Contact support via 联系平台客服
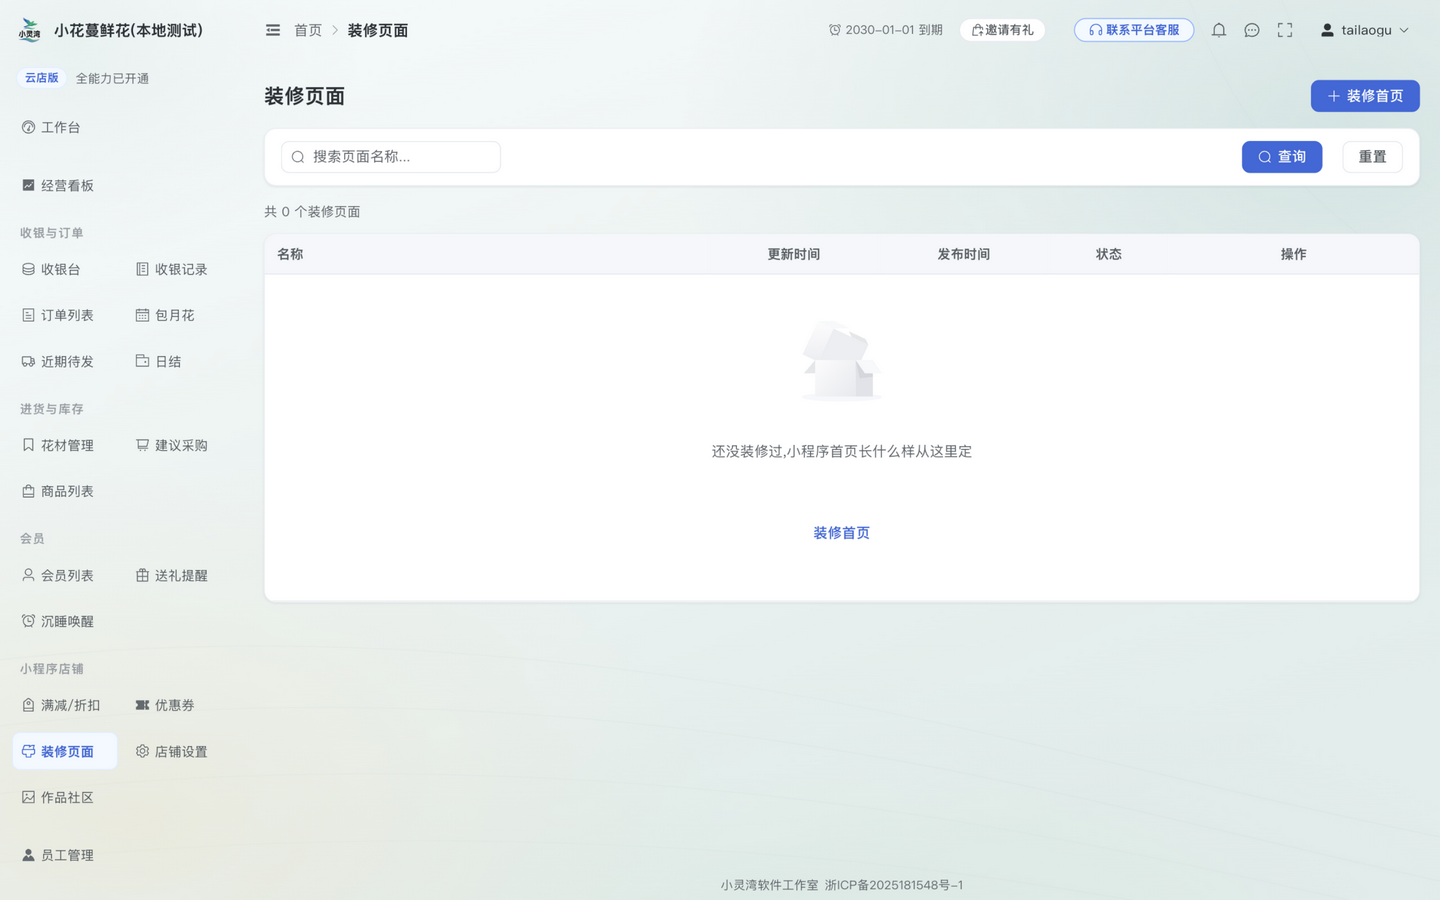Image resolution: width=1440 pixels, height=900 pixels. click(x=1134, y=30)
